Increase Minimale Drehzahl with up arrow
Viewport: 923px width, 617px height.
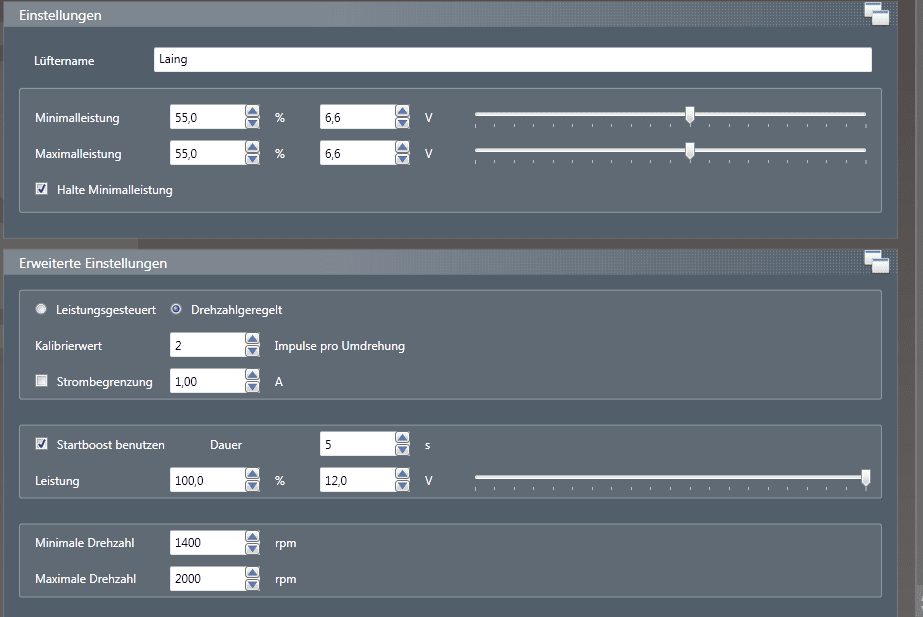point(252,537)
